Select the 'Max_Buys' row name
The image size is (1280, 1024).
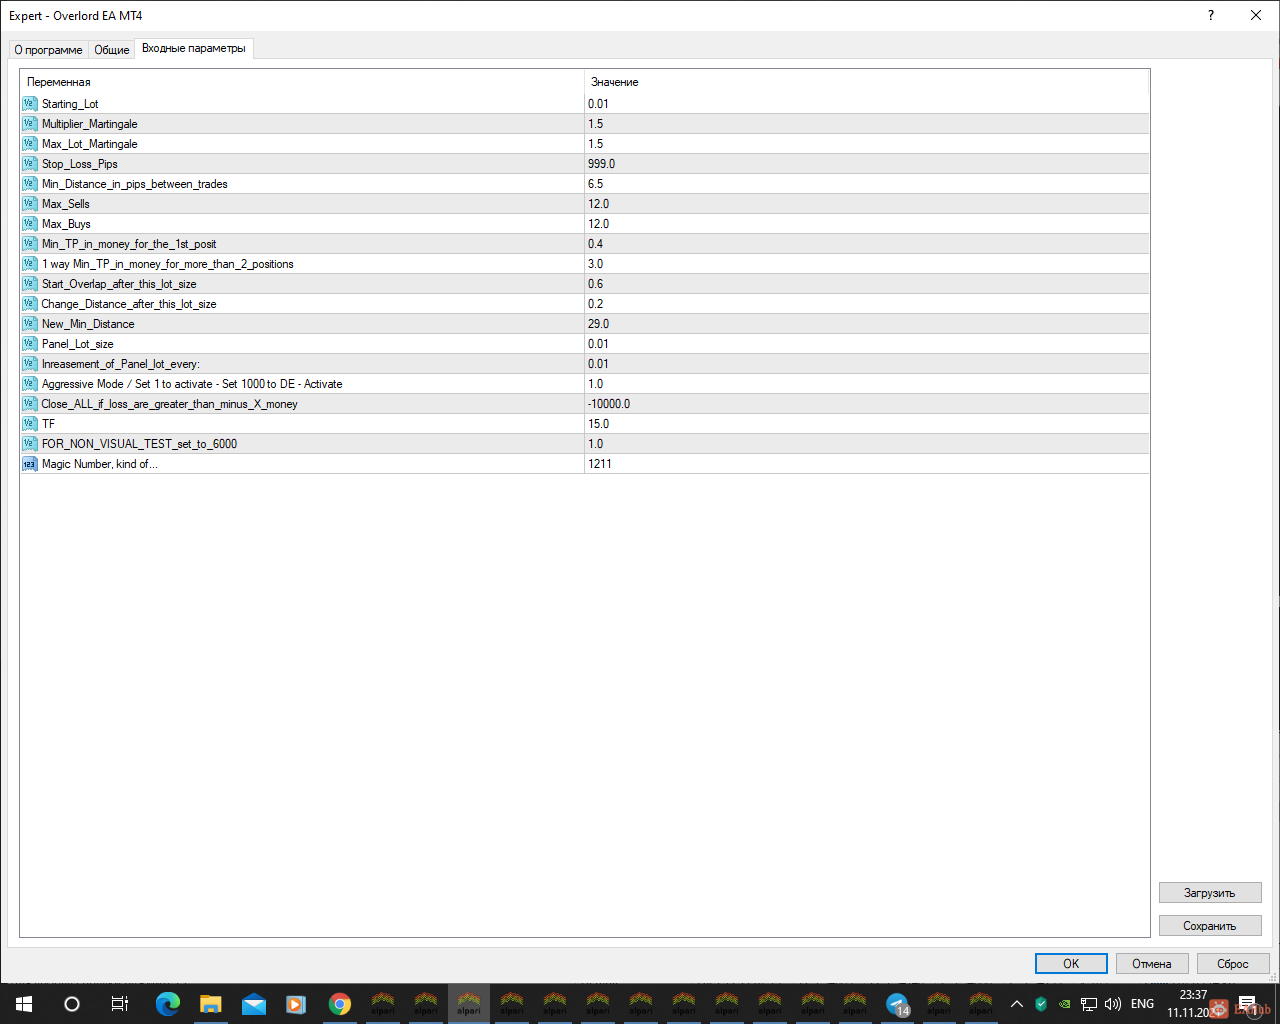(66, 224)
